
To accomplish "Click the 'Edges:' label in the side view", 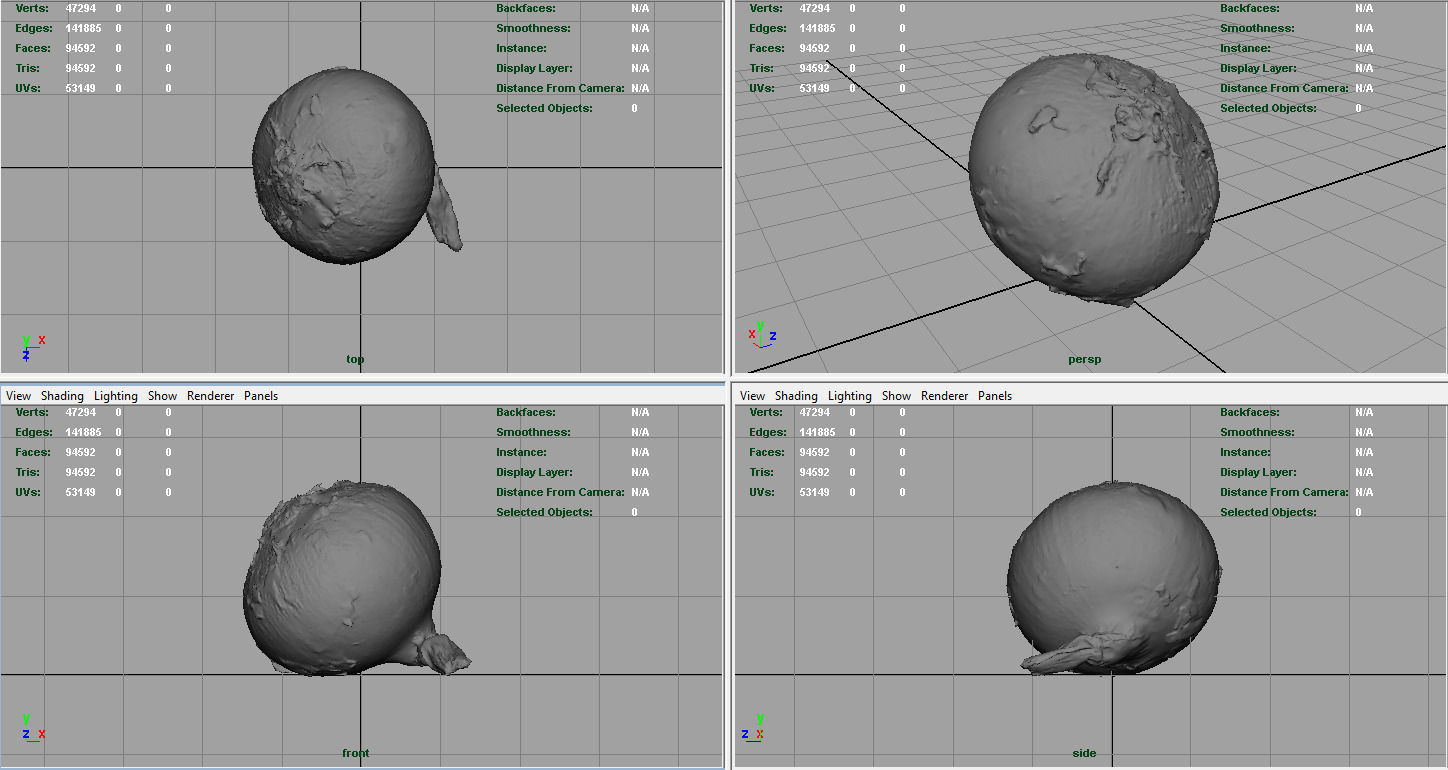I will 767,432.
